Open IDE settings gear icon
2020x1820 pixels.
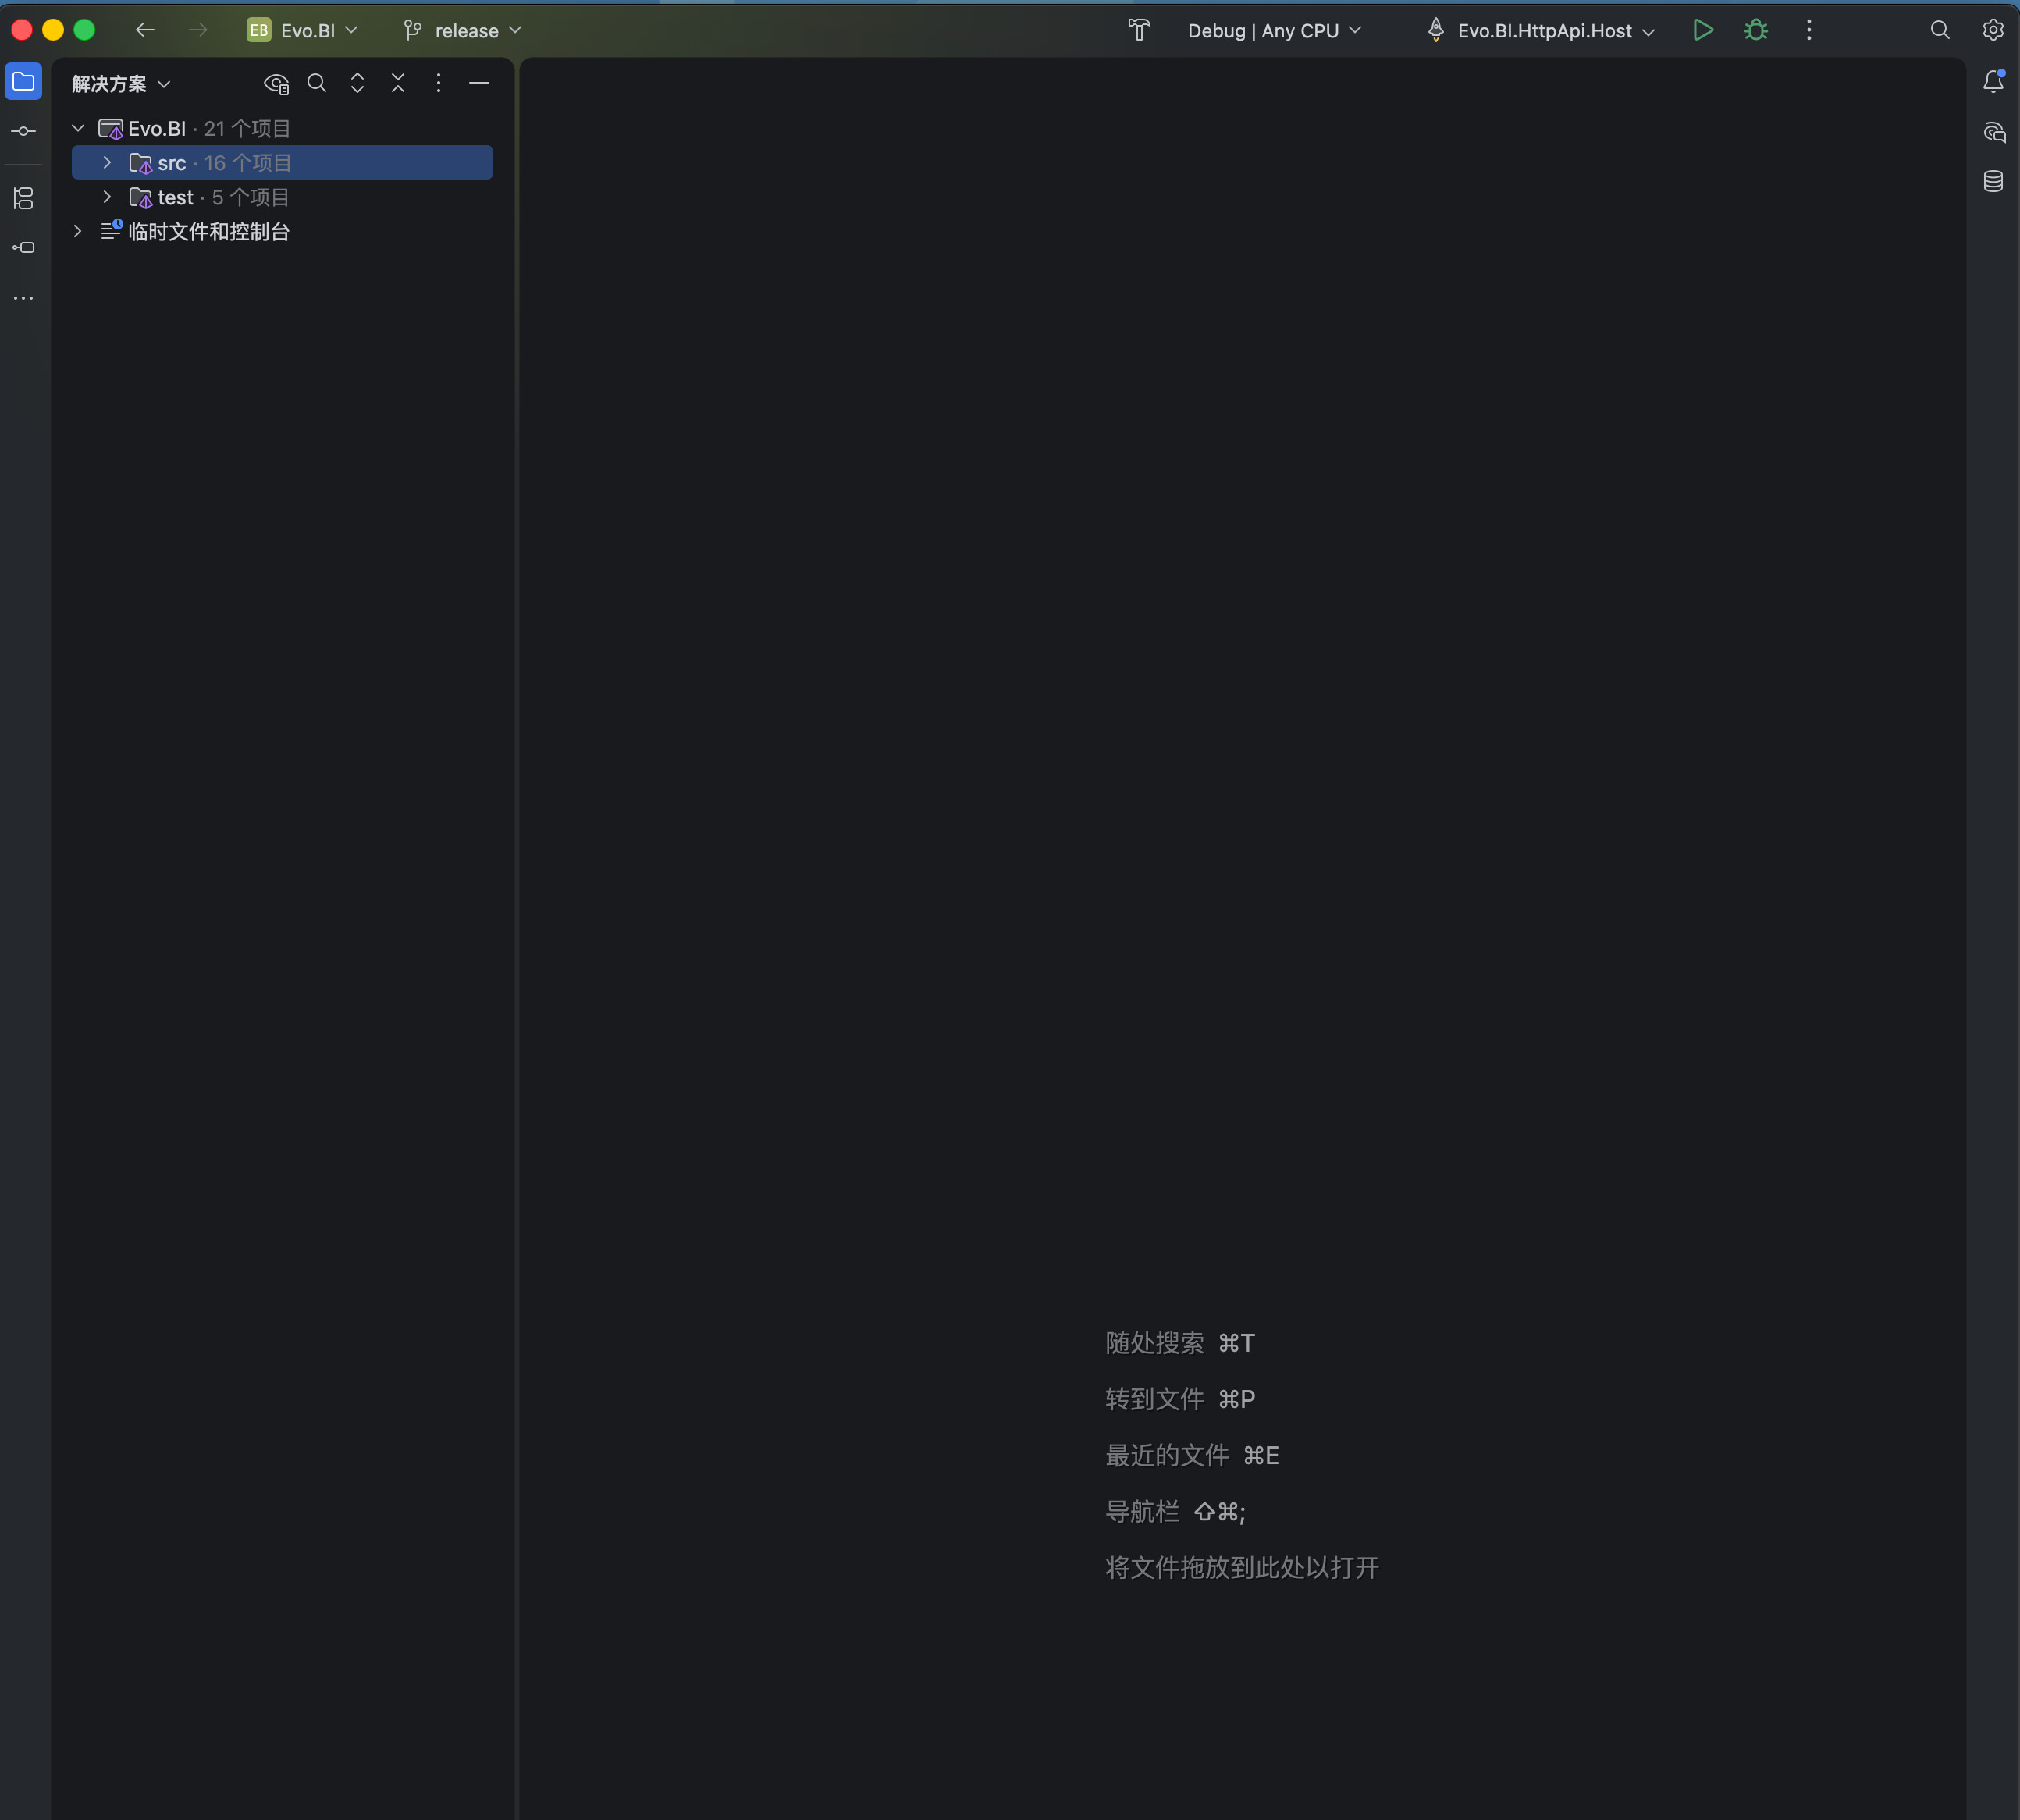point(1993,30)
